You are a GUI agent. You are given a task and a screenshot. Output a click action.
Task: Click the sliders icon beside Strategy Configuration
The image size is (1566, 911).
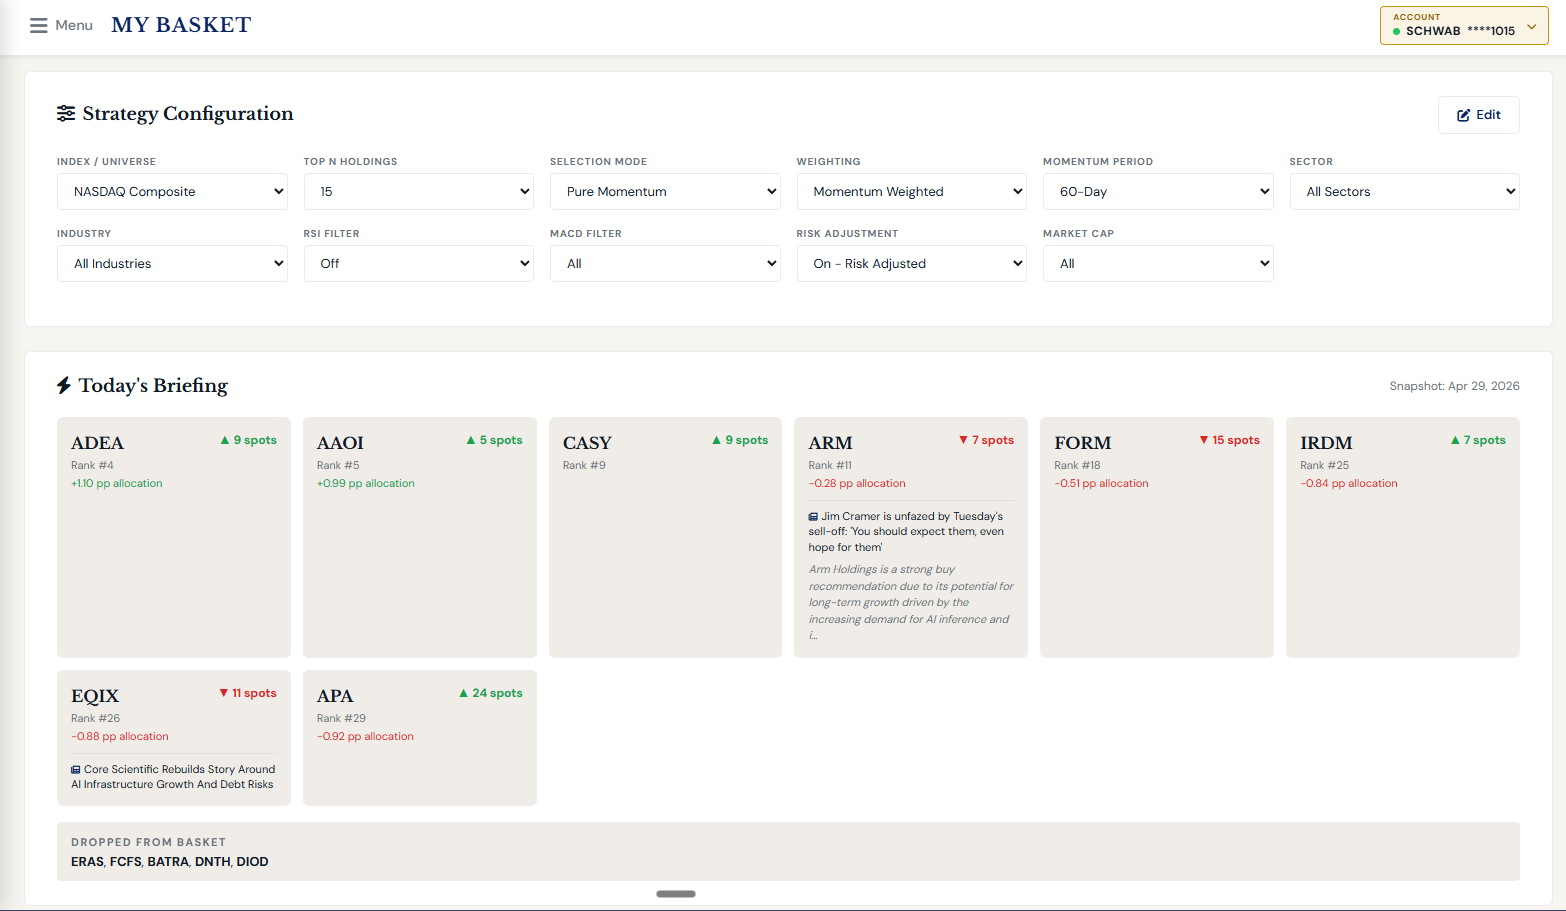coord(66,113)
